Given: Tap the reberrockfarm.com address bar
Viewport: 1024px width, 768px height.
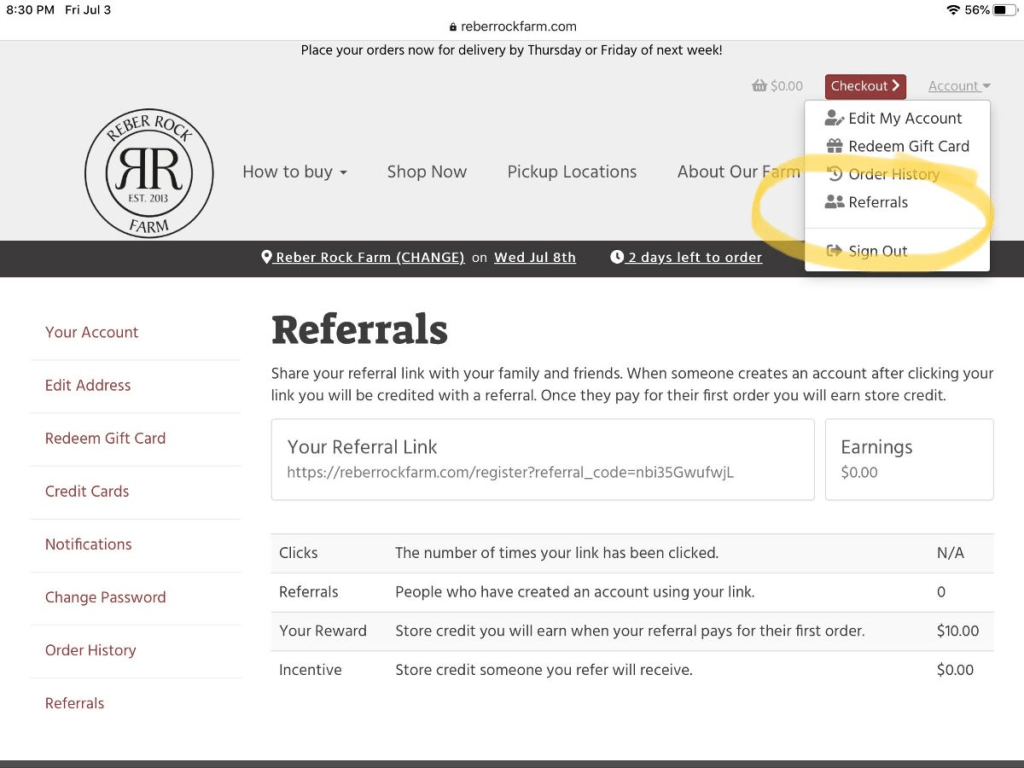Looking at the screenshot, I should (x=512, y=27).
